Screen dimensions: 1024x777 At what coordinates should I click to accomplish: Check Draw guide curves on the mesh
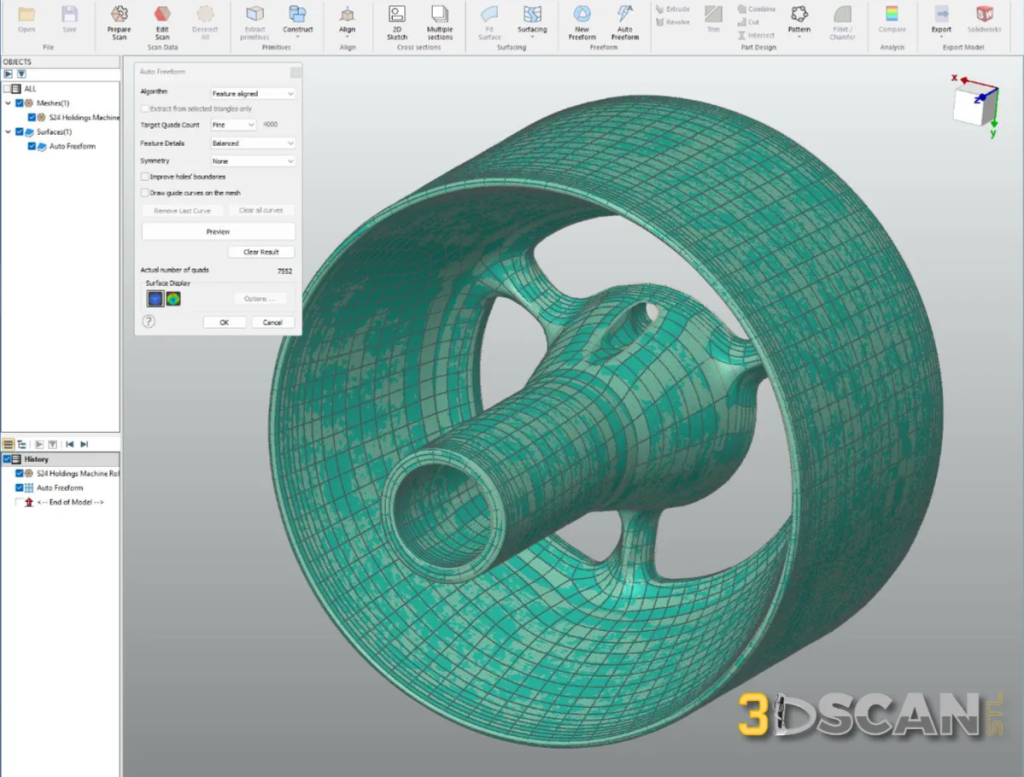pos(145,193)
